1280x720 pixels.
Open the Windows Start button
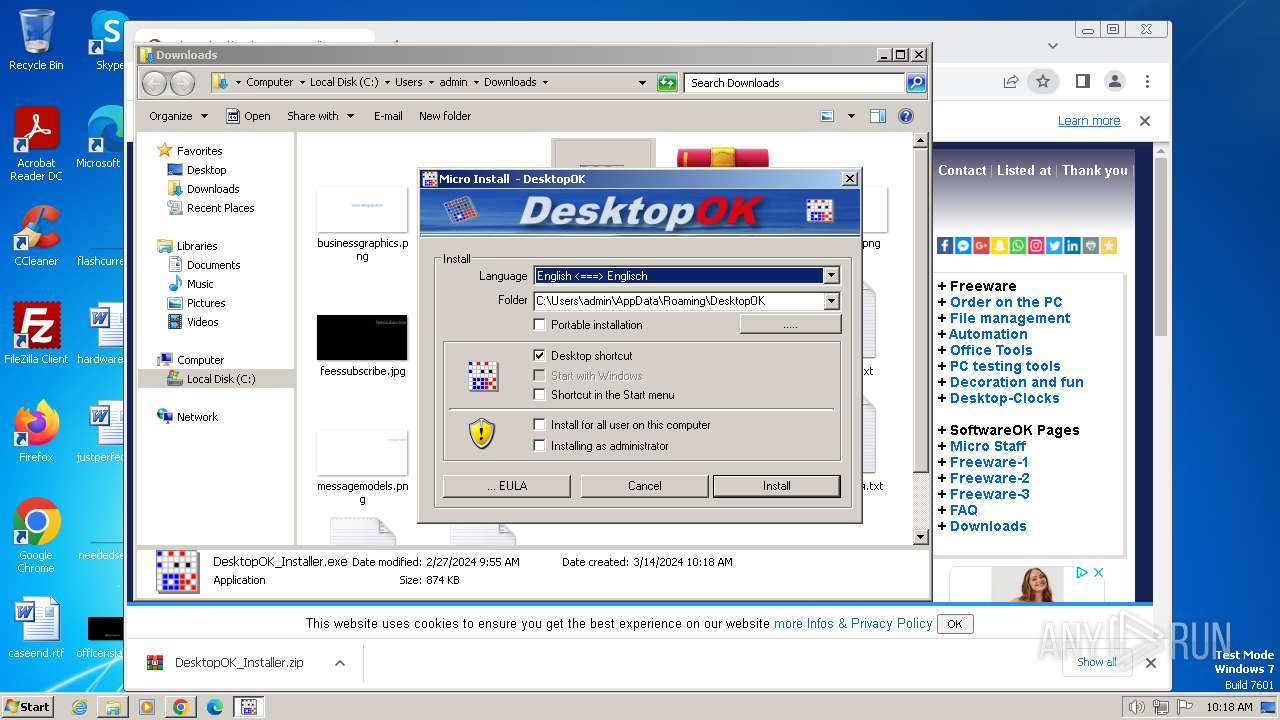(x=28, y=706)
